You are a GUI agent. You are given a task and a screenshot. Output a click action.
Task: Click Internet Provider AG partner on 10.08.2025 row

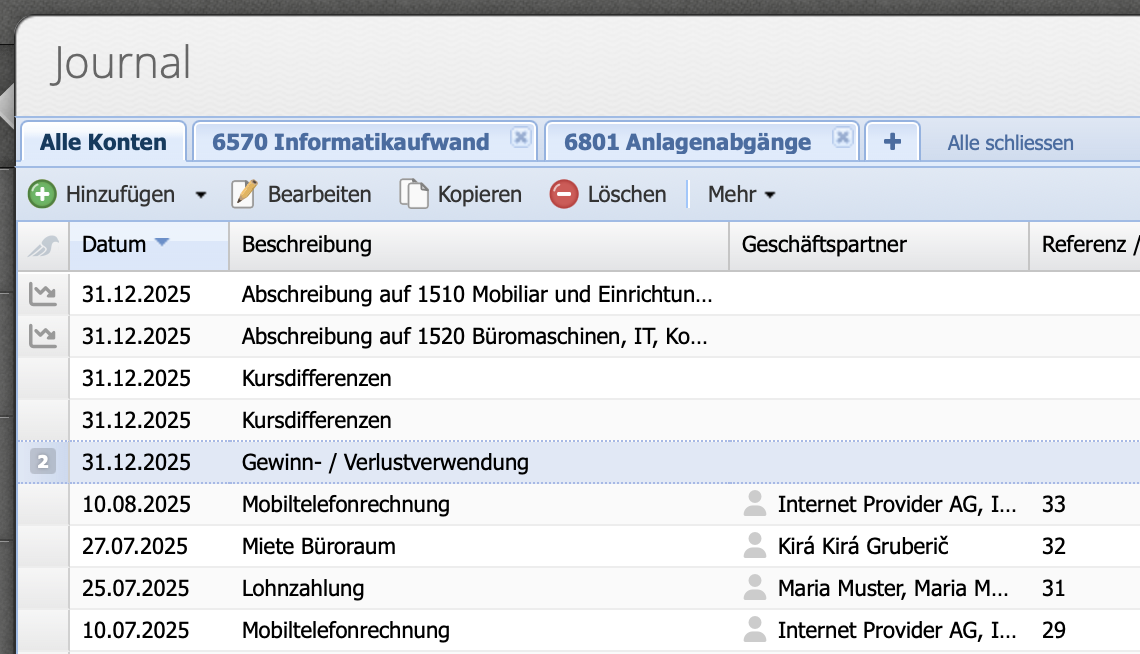coord(896,504)
